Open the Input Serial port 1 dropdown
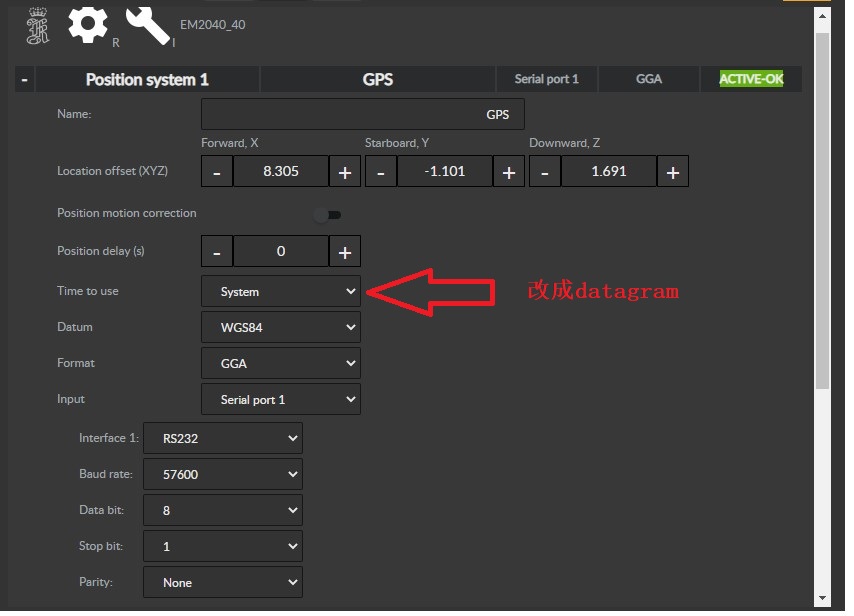The image size is (854, 616). pyautogui.click(x=281, y=399)
